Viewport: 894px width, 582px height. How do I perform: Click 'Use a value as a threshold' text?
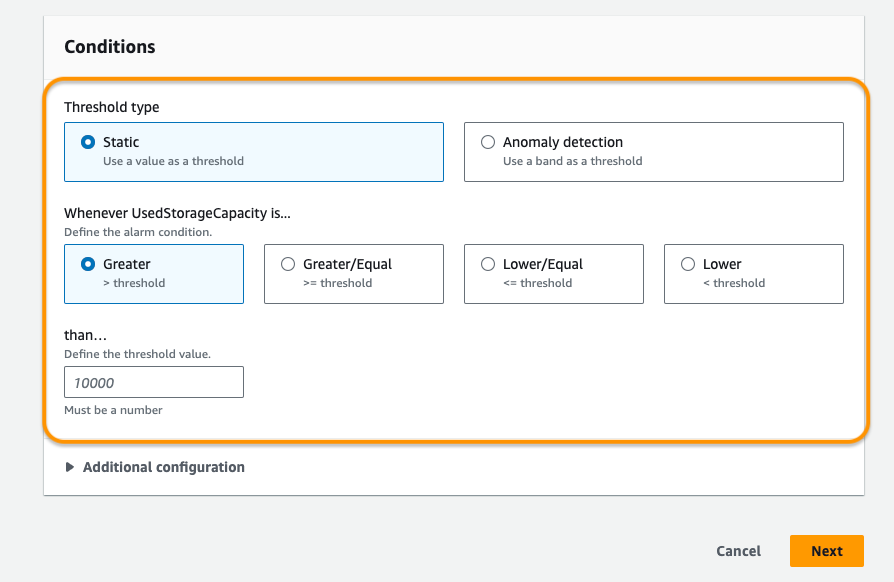point(173,161)
